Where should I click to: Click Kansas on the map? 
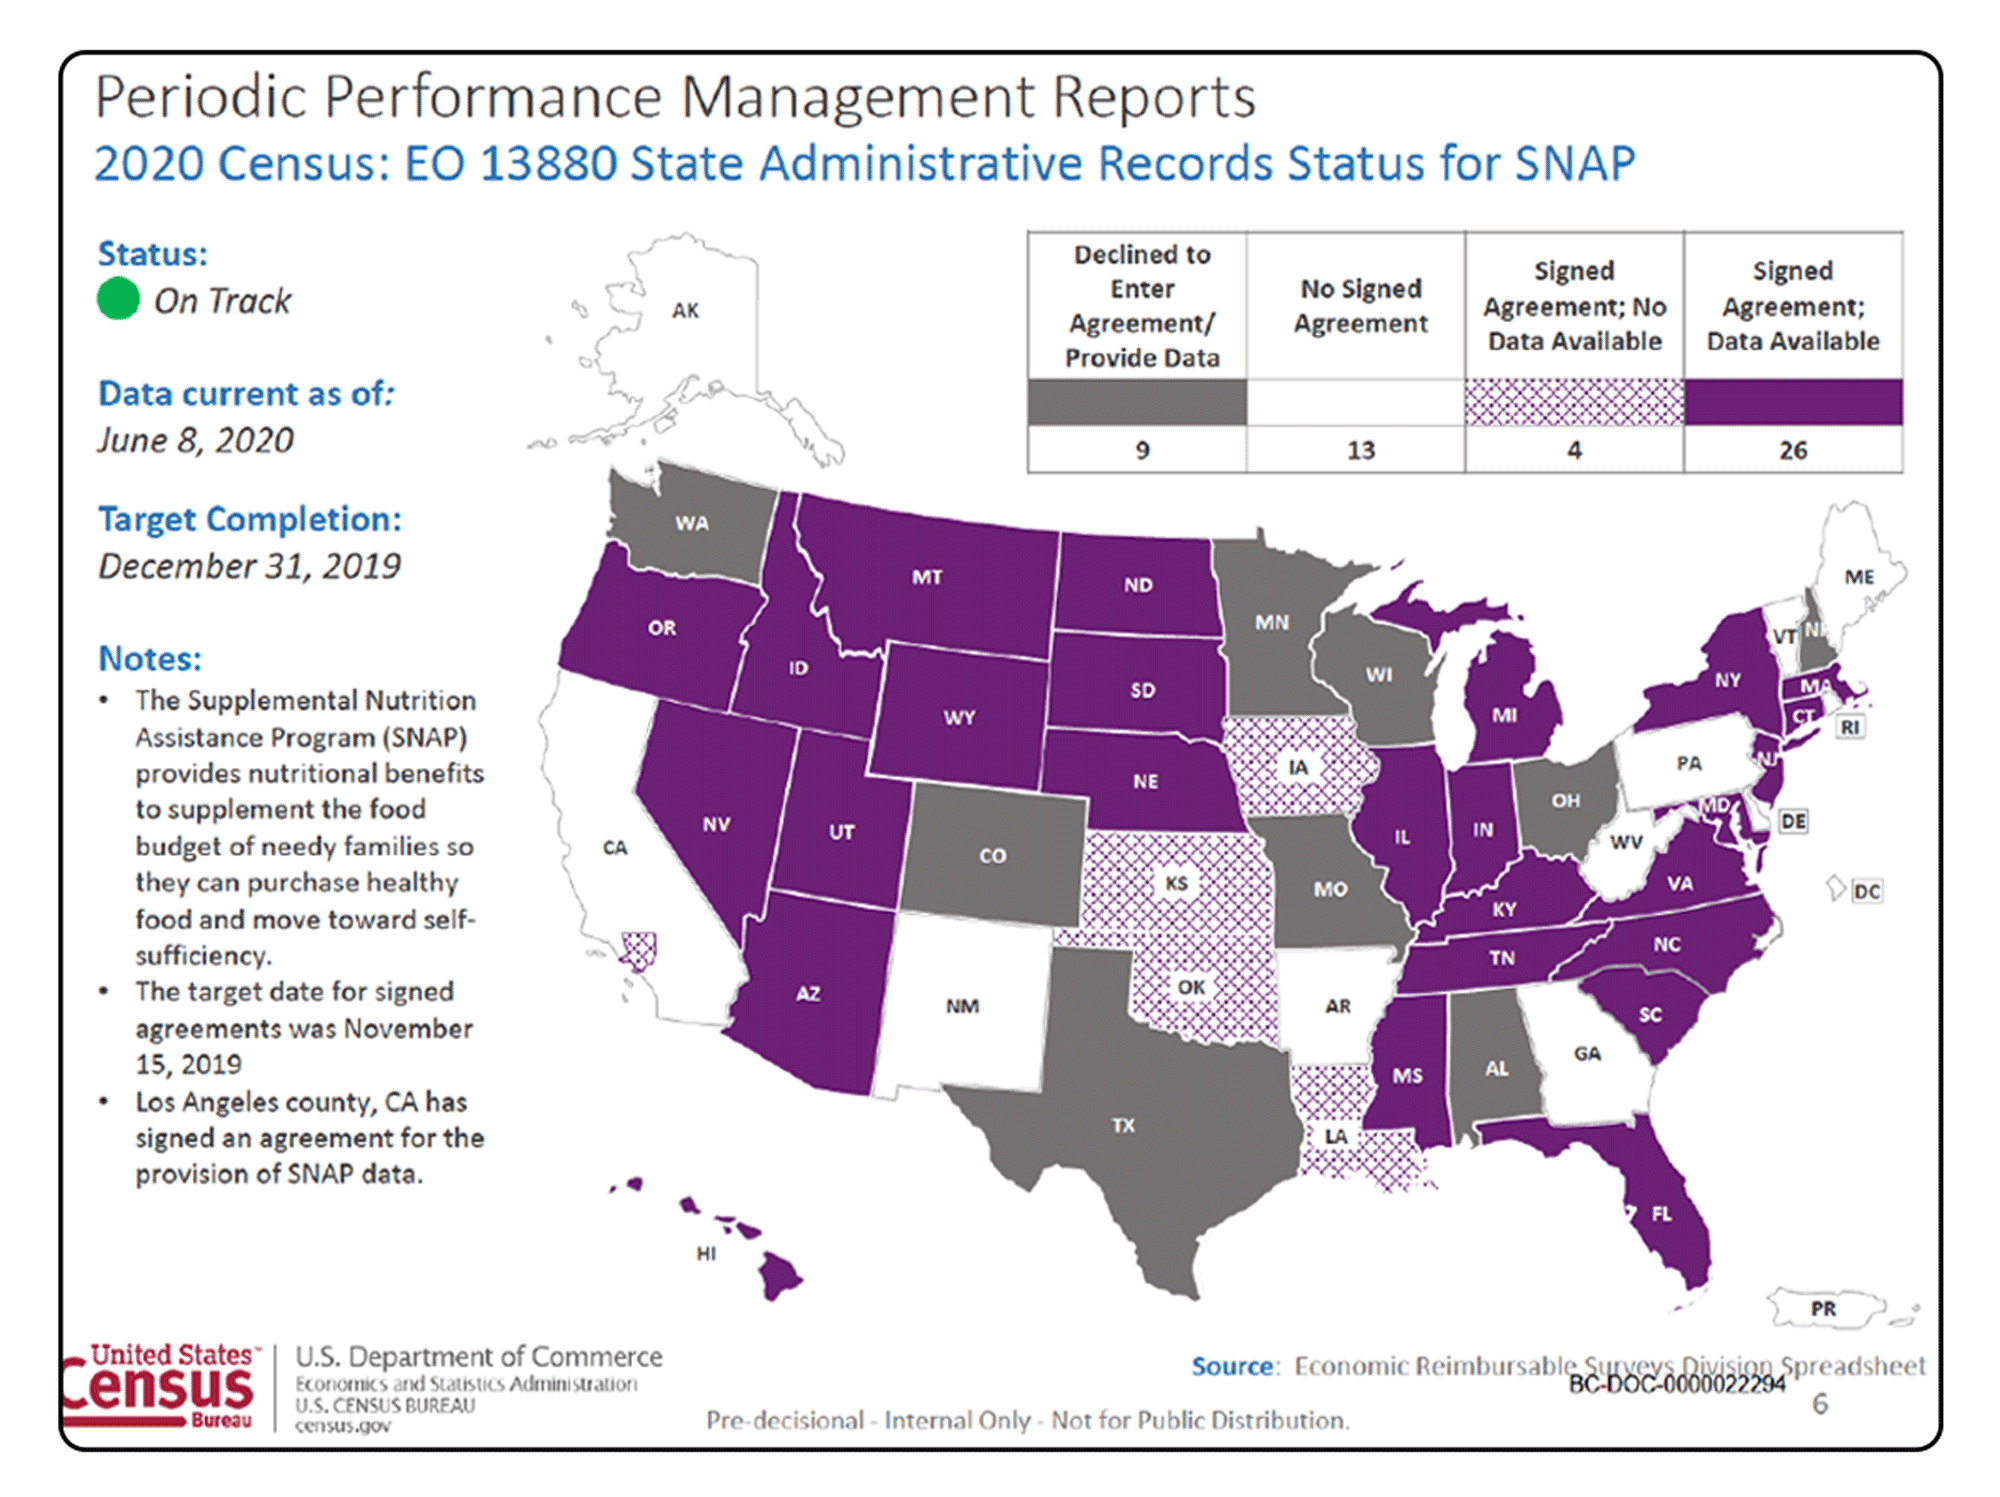tap(1176, 883)
